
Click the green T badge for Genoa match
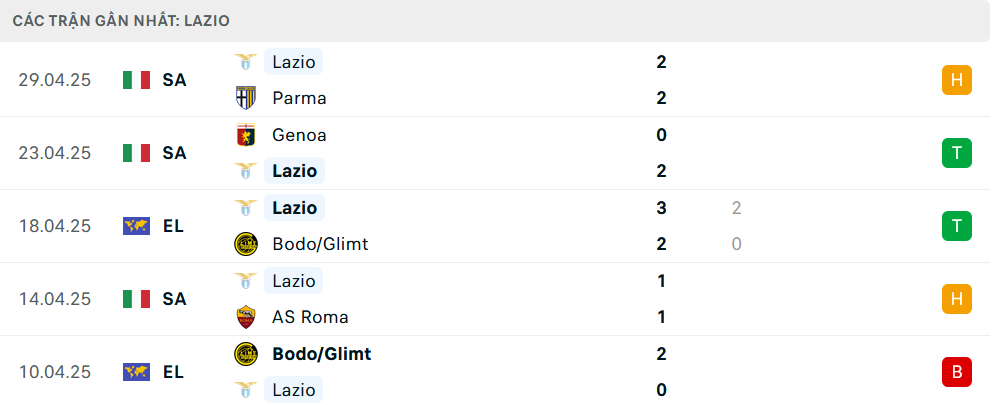tap(957, 153)
